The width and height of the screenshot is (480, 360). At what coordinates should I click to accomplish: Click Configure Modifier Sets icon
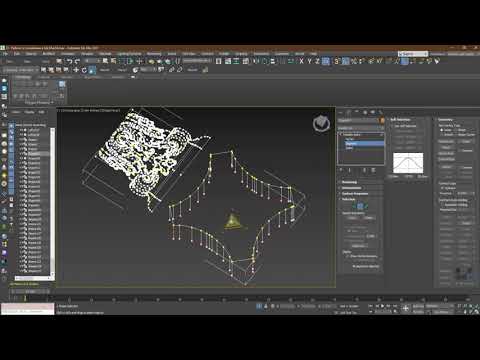coord(373,170)
